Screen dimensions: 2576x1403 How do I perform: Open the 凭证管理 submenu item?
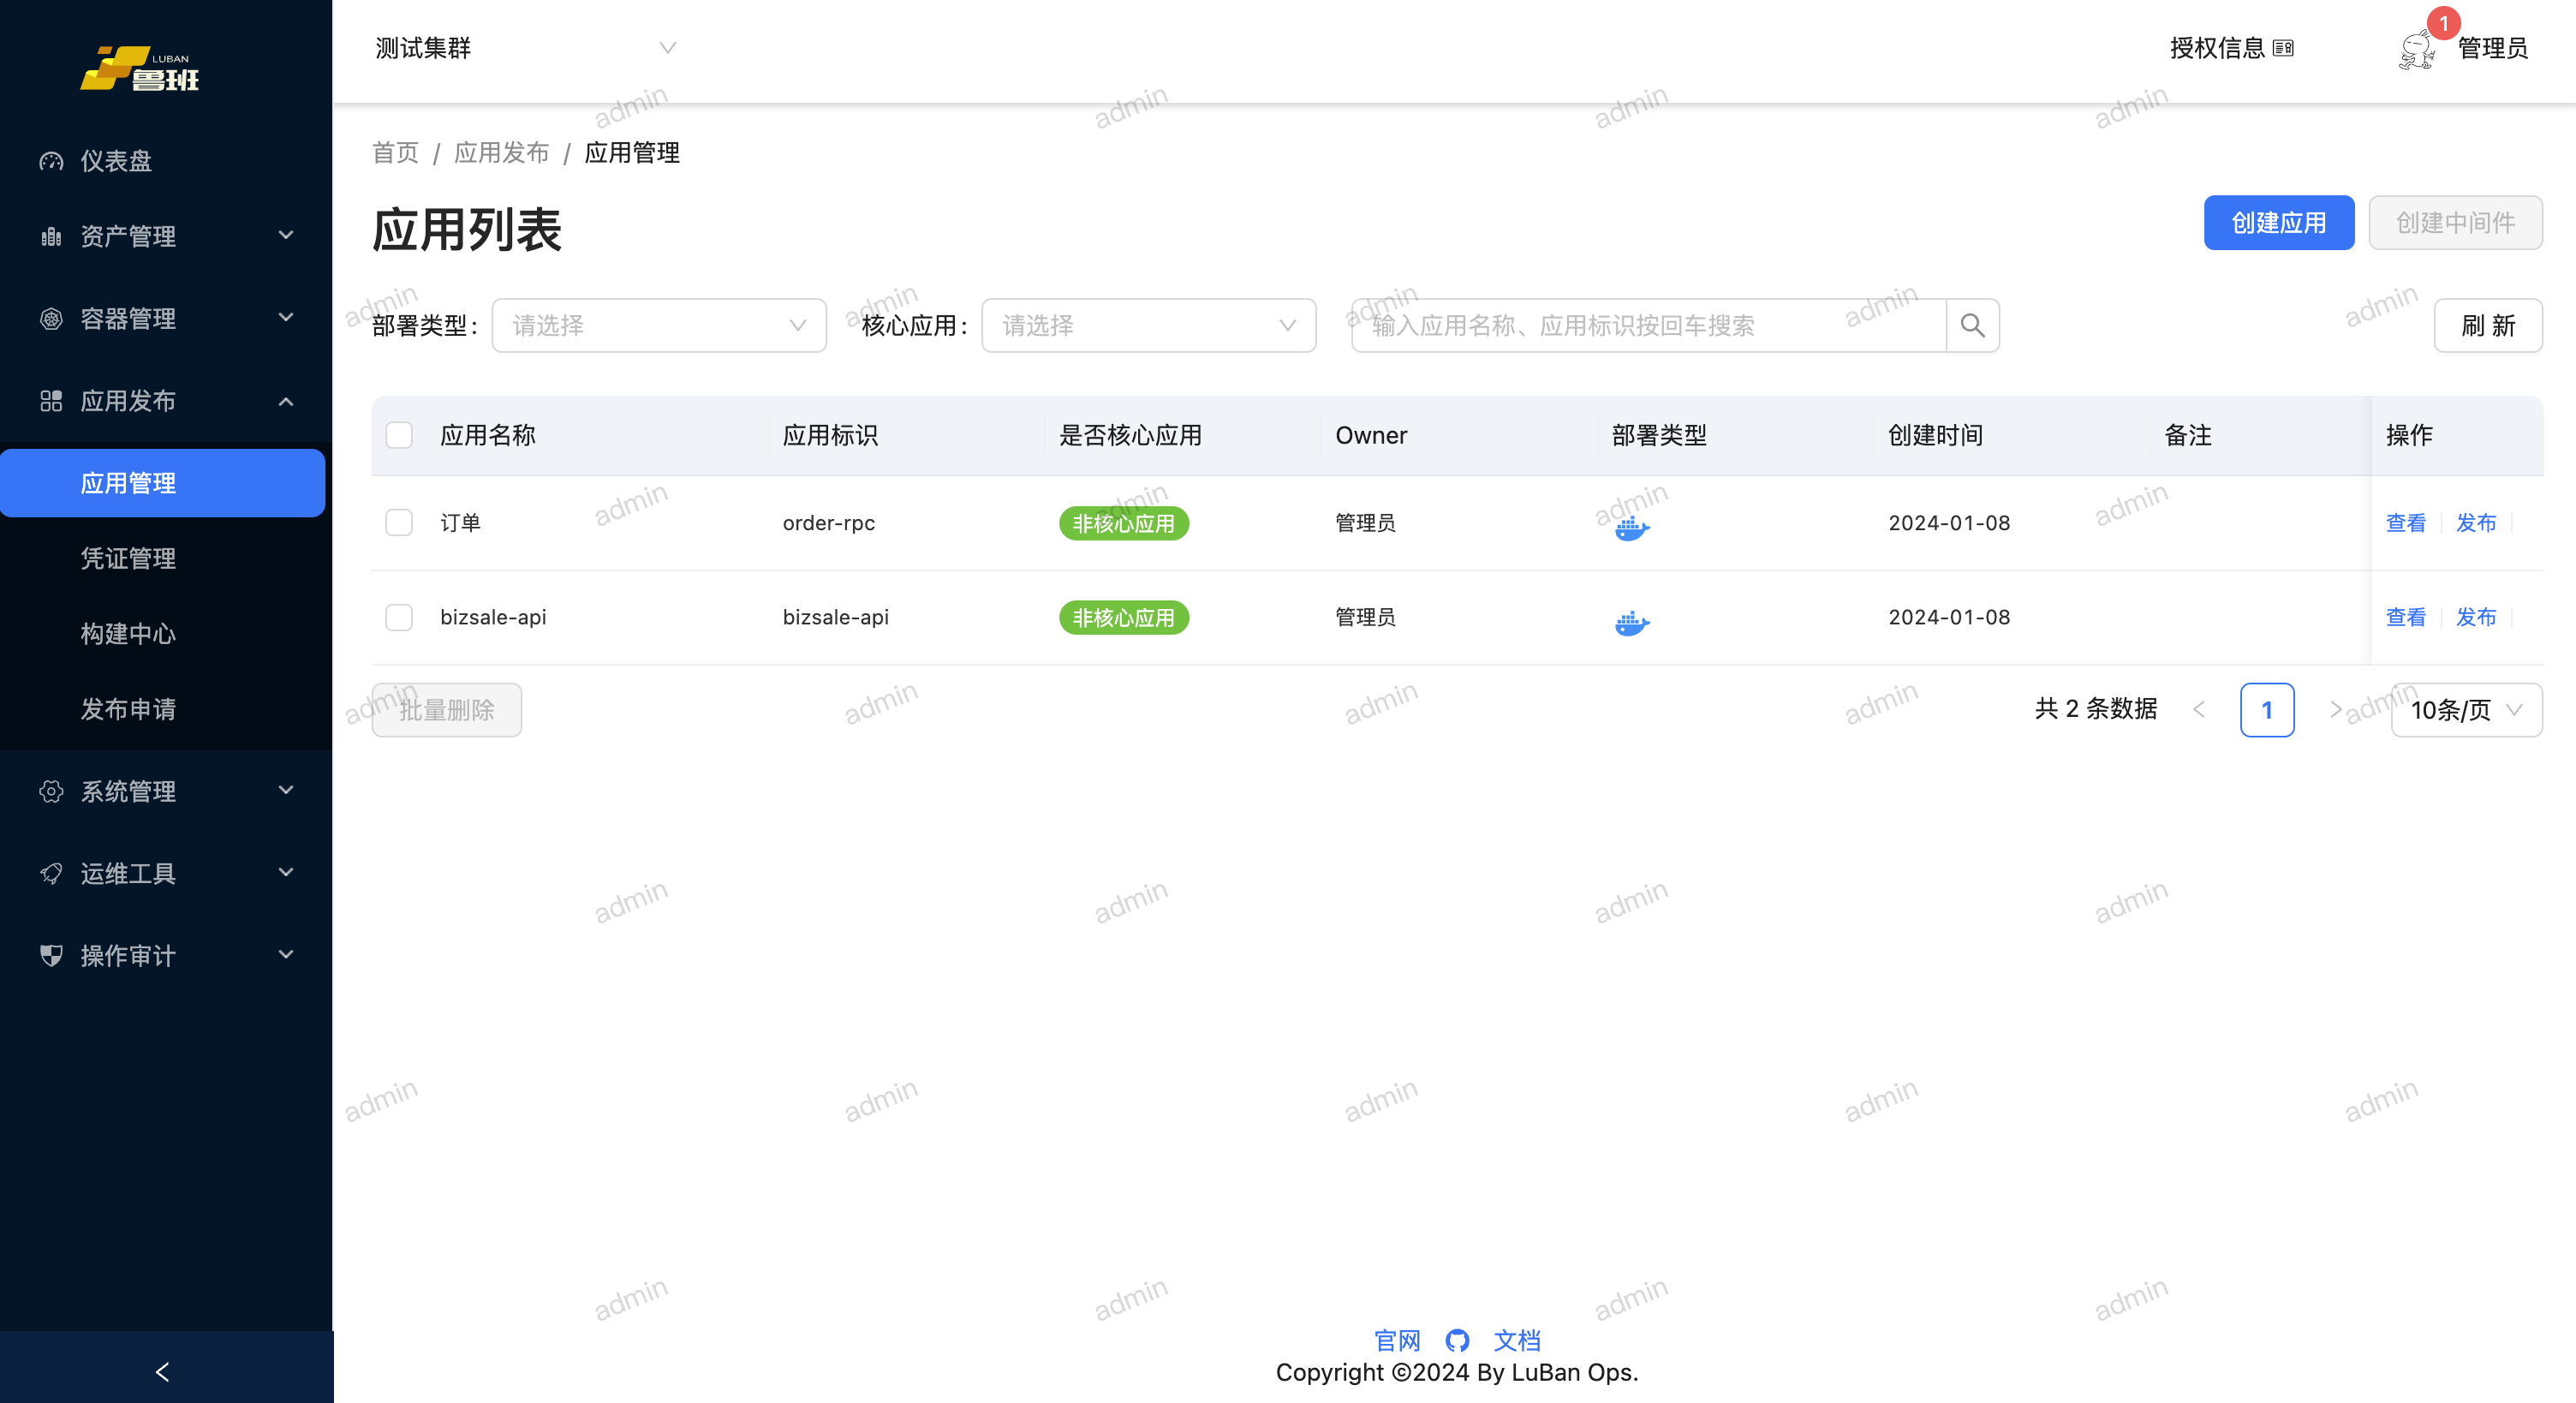128,558
